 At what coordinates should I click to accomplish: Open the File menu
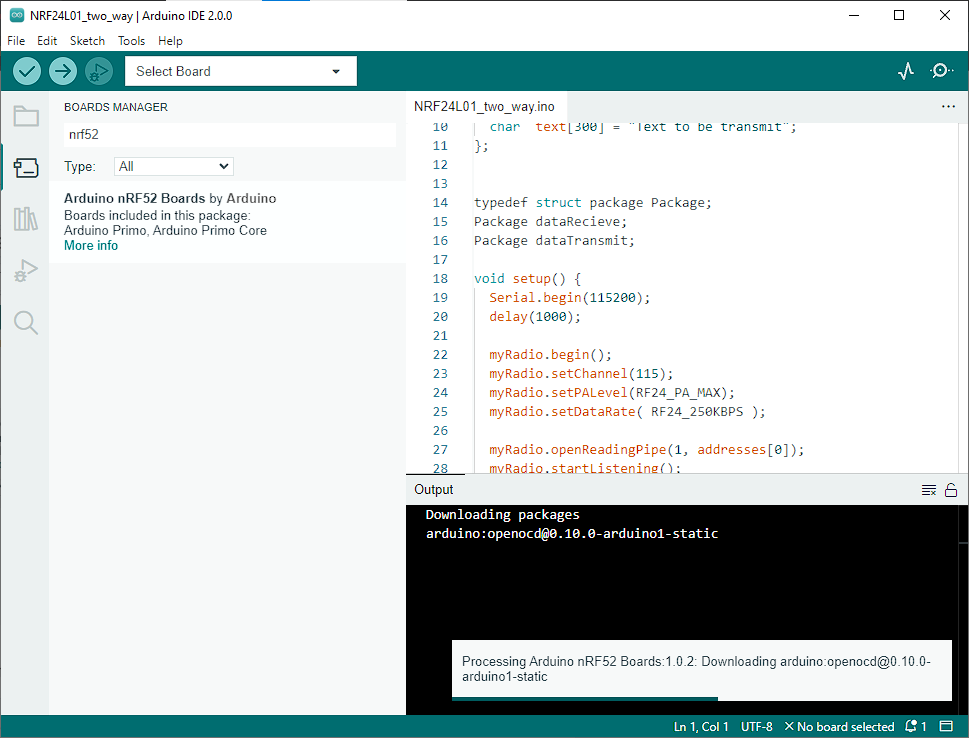(16, 41)
